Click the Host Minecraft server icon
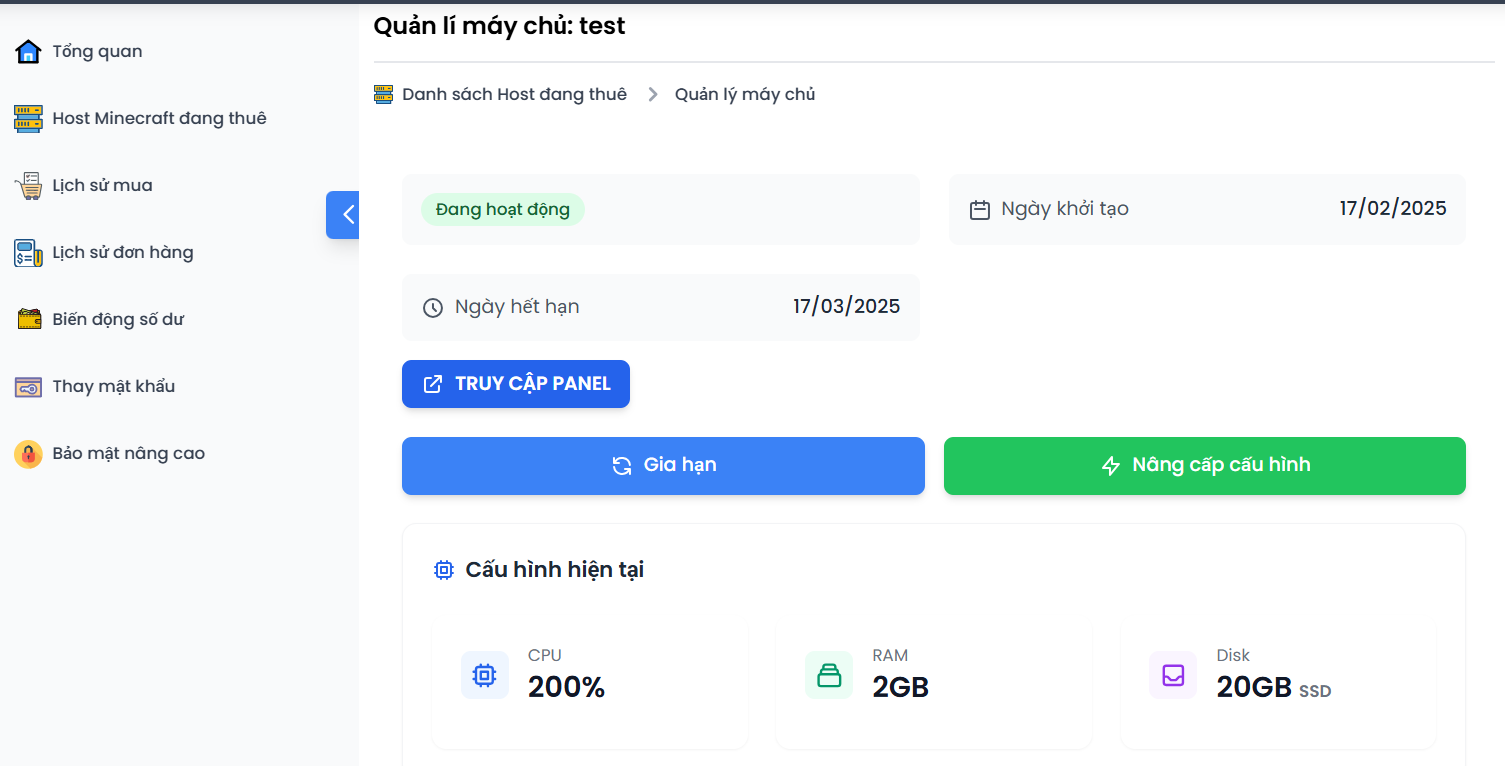The image size is (1505, 766). coord(28,119)
